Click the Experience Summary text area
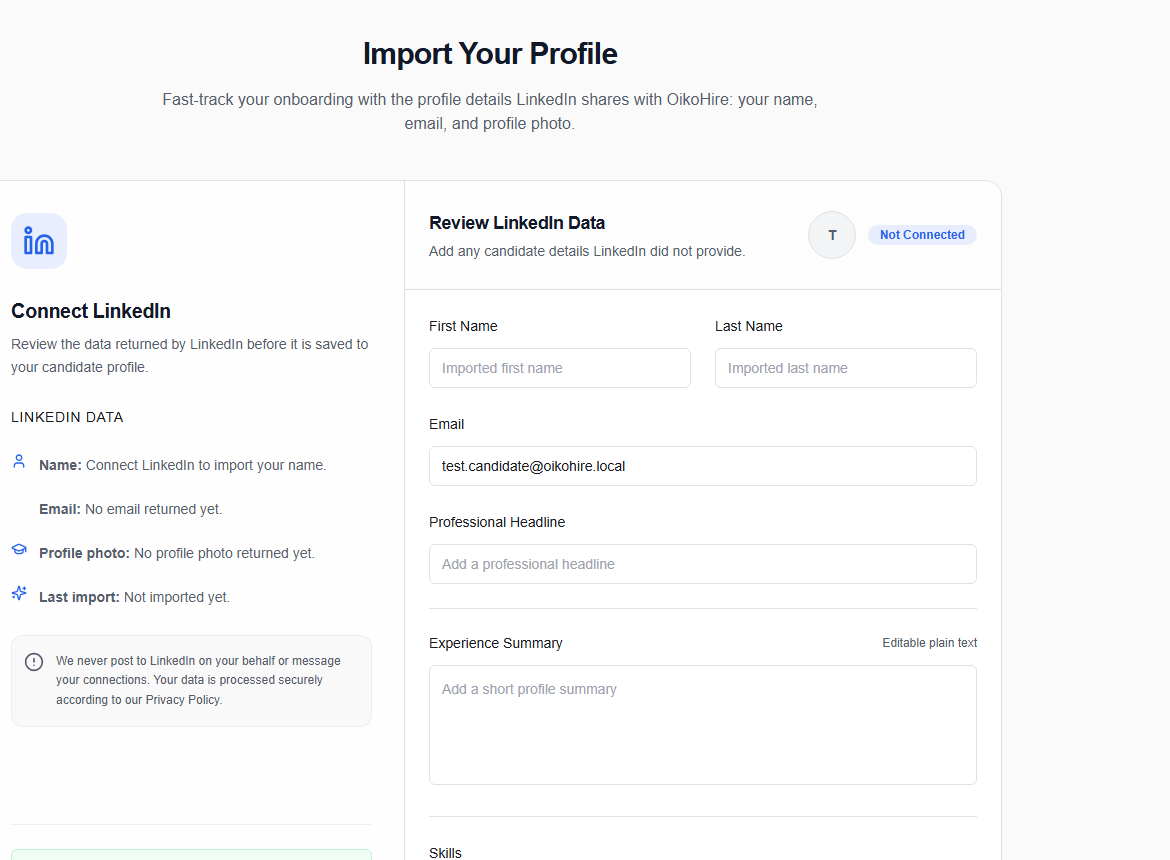 coord(703,725)
